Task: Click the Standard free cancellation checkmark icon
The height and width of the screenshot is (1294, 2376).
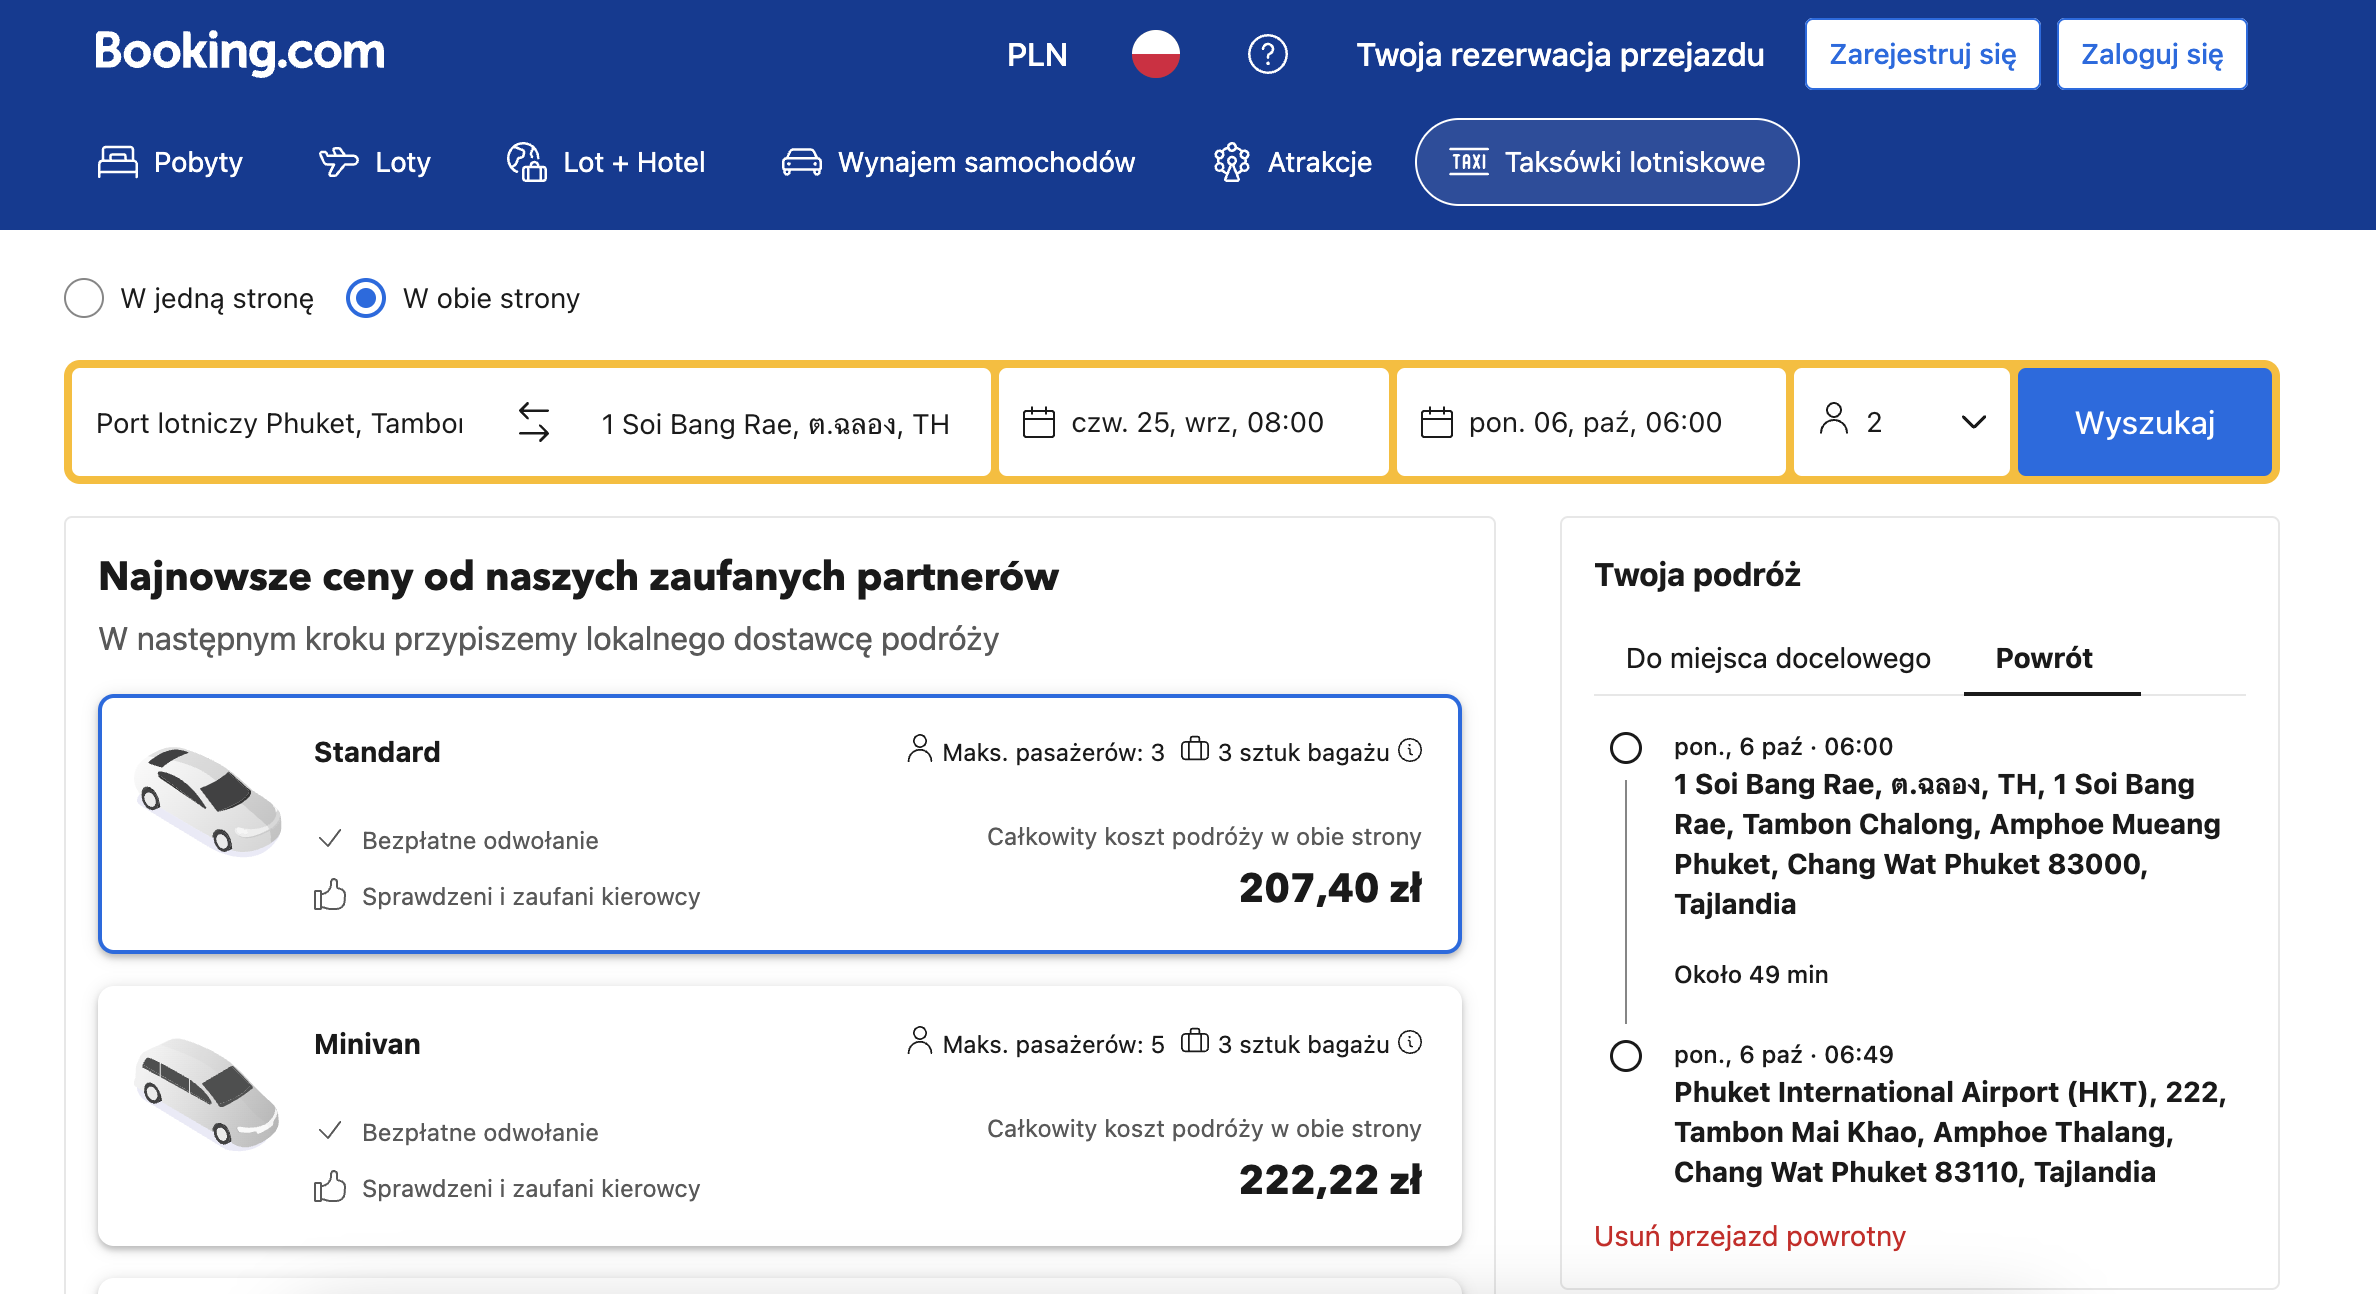Action: (330, 838)
